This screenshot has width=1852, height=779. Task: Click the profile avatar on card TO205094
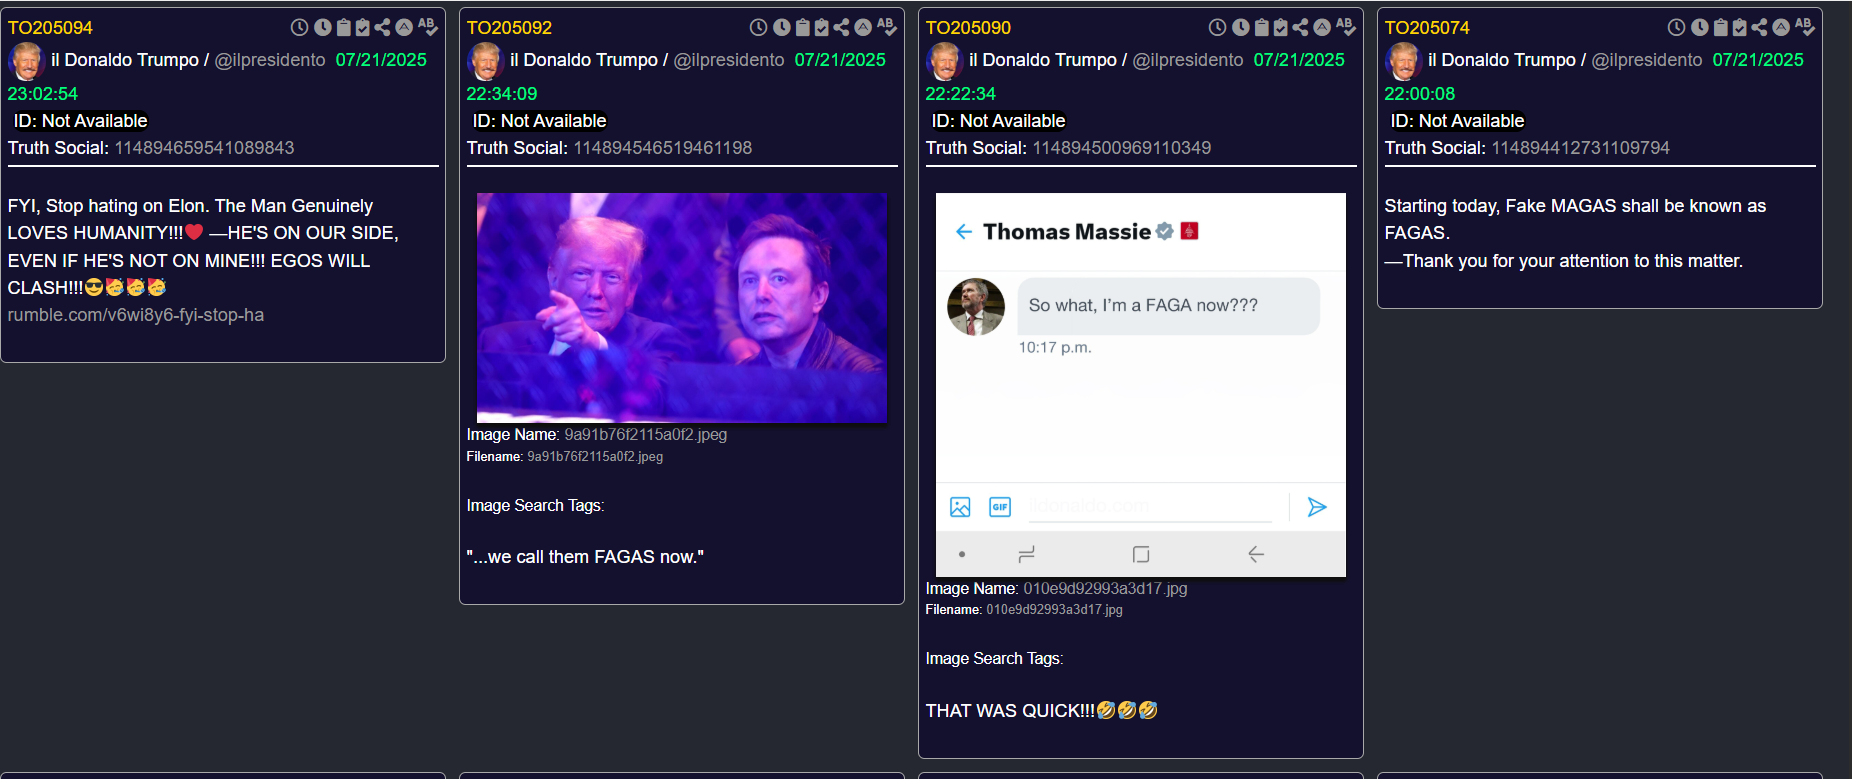click(x=26, y=61)
